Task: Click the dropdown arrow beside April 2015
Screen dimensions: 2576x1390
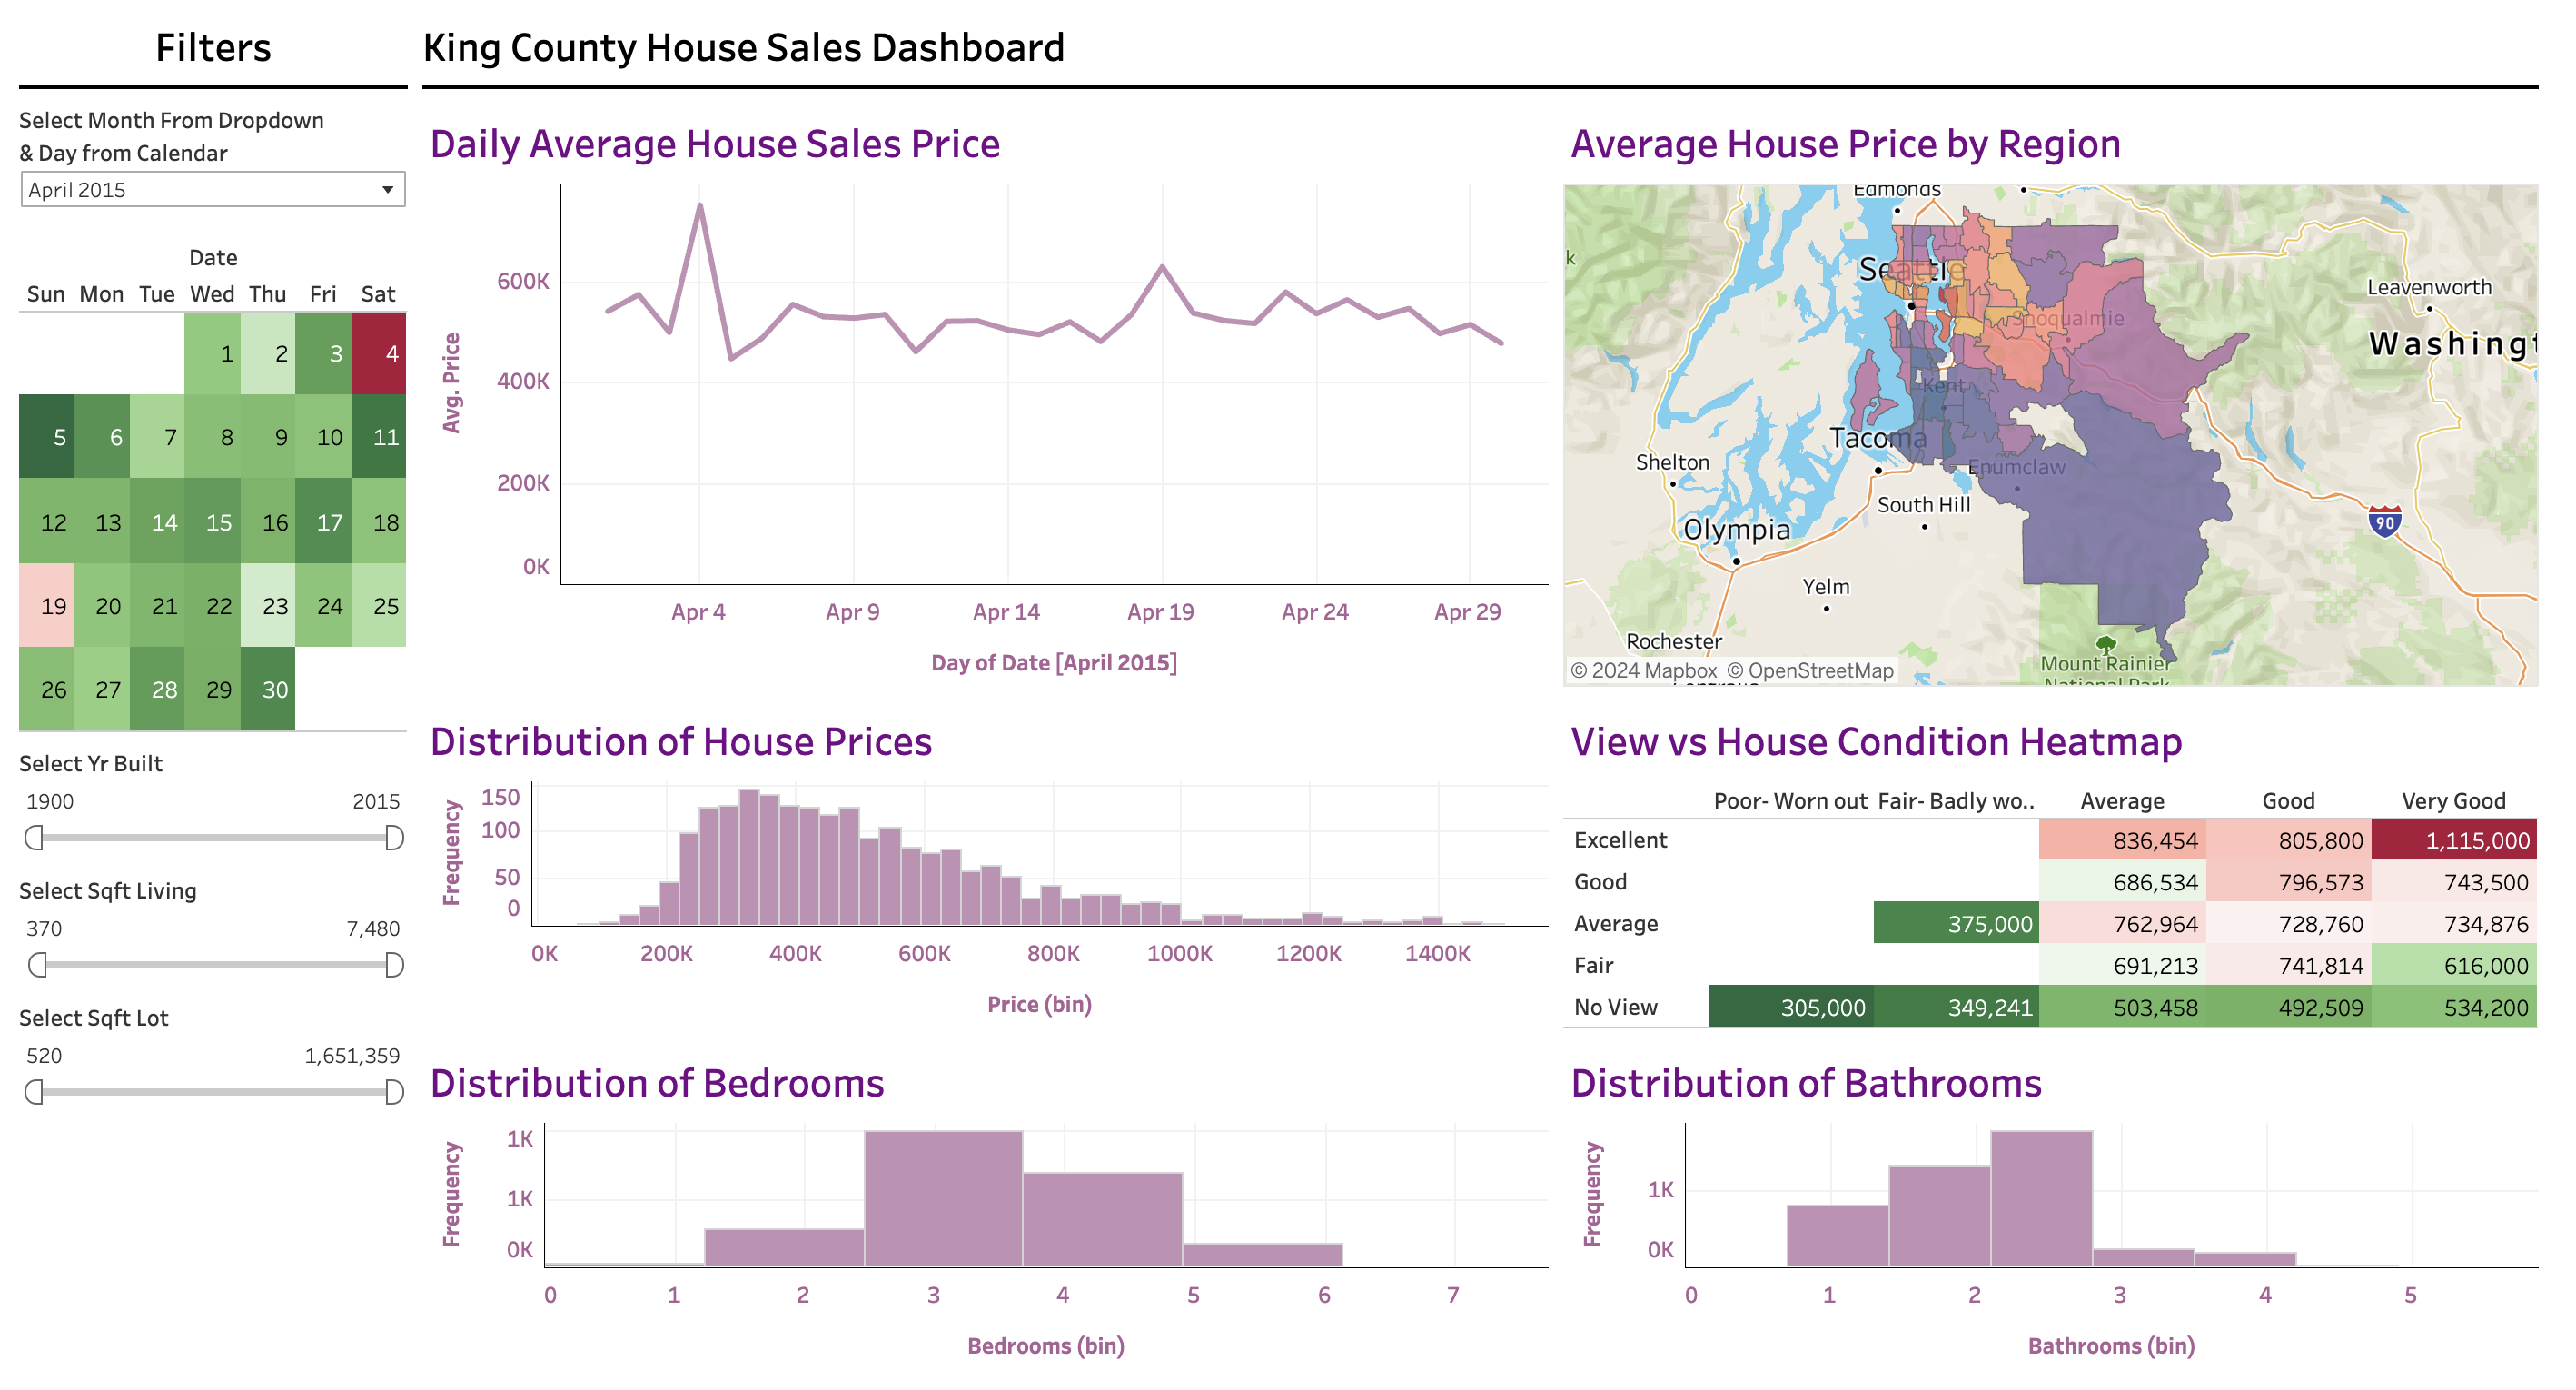Action: point(387,190)
